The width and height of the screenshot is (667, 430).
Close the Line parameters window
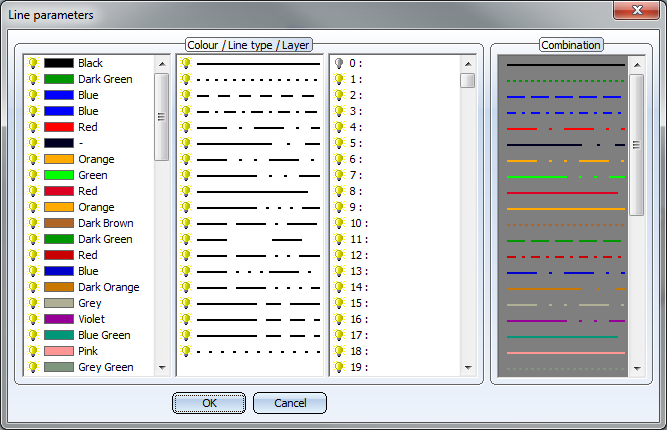click(636, 10)
